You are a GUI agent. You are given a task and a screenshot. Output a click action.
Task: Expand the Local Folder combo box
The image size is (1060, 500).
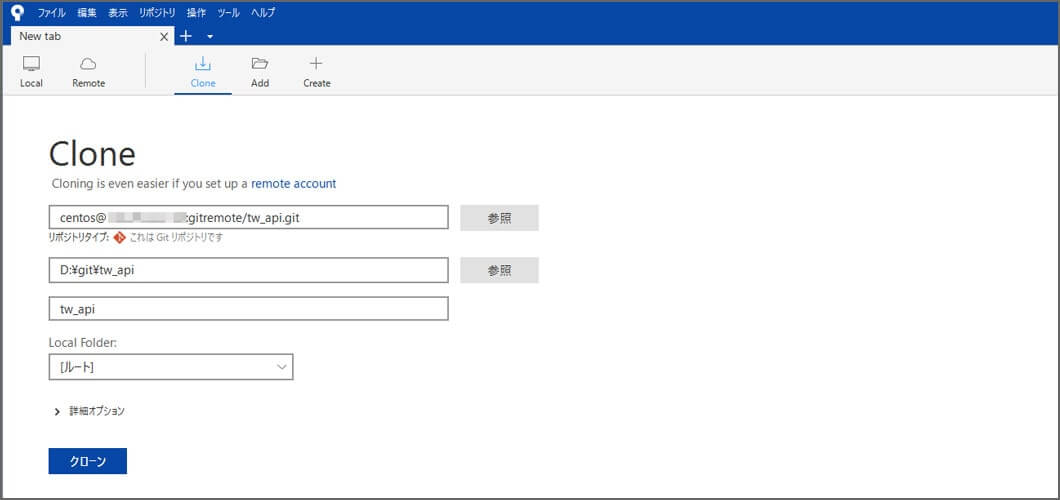171,367
